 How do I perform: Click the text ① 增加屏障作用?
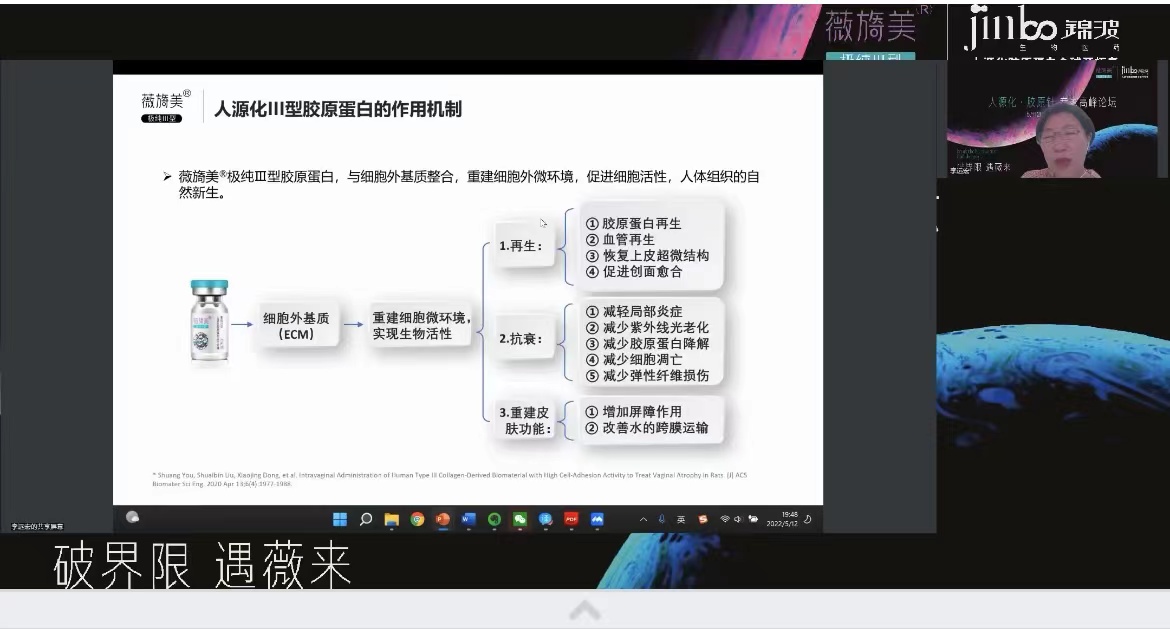tap(634, 412)
